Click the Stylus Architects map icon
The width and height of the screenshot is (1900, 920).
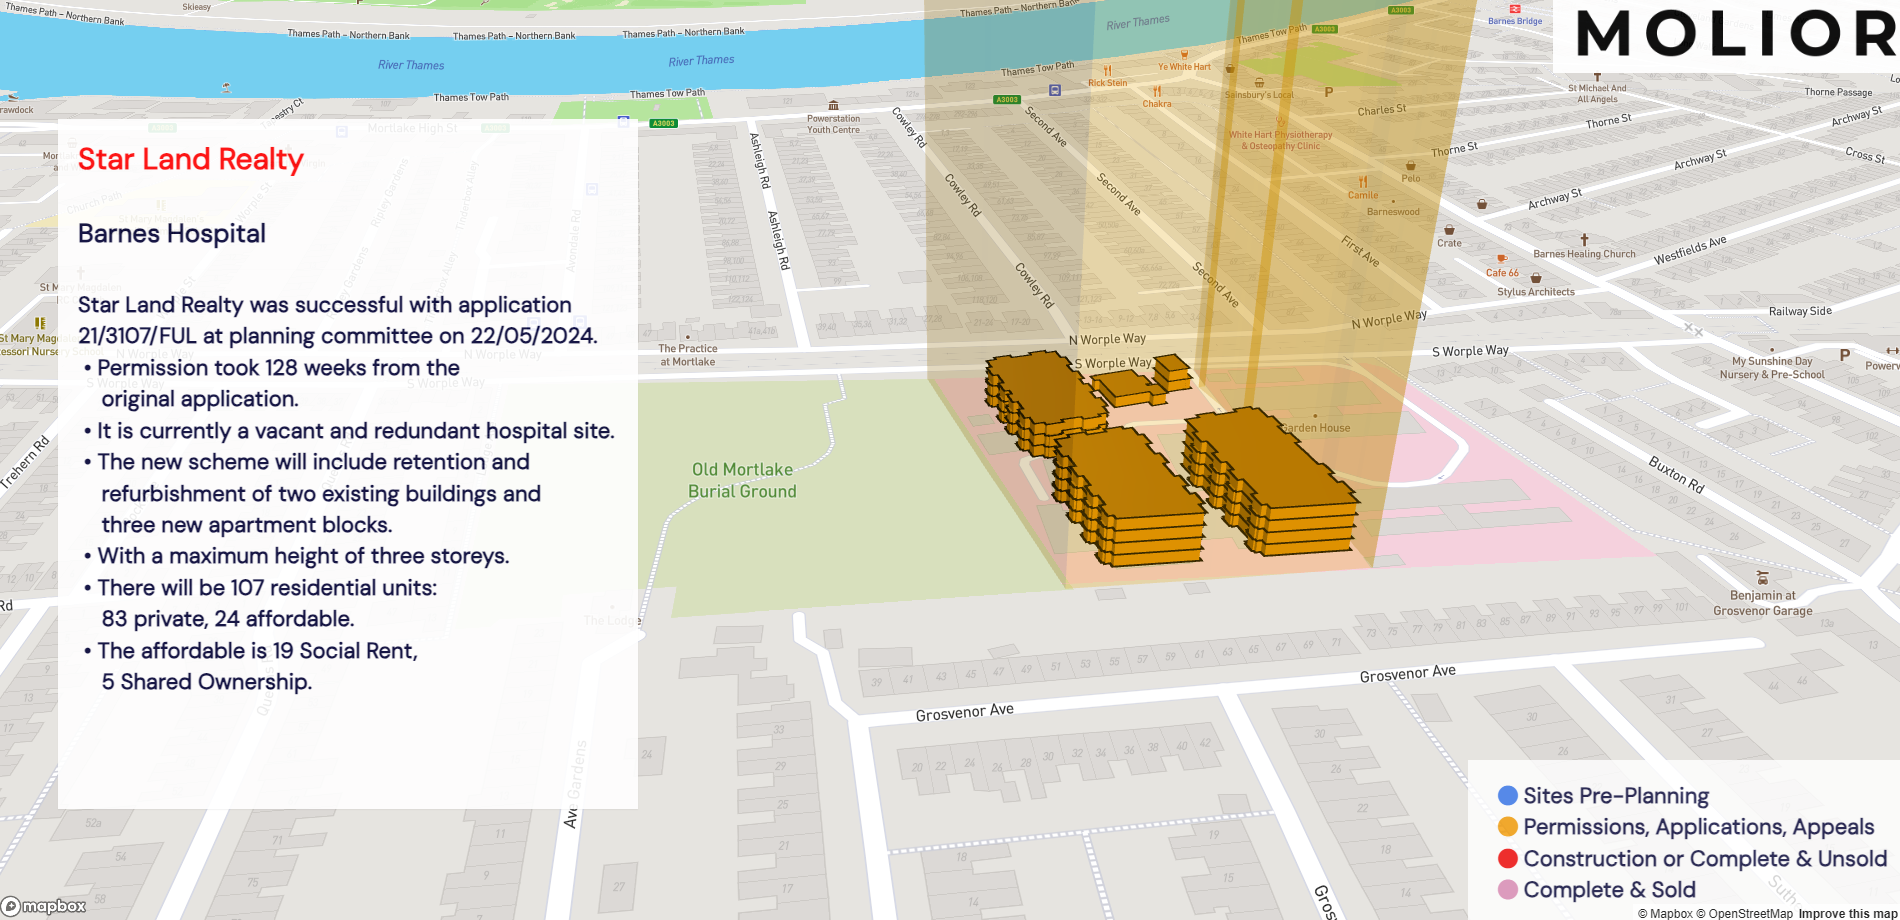tap(1536, 278)
